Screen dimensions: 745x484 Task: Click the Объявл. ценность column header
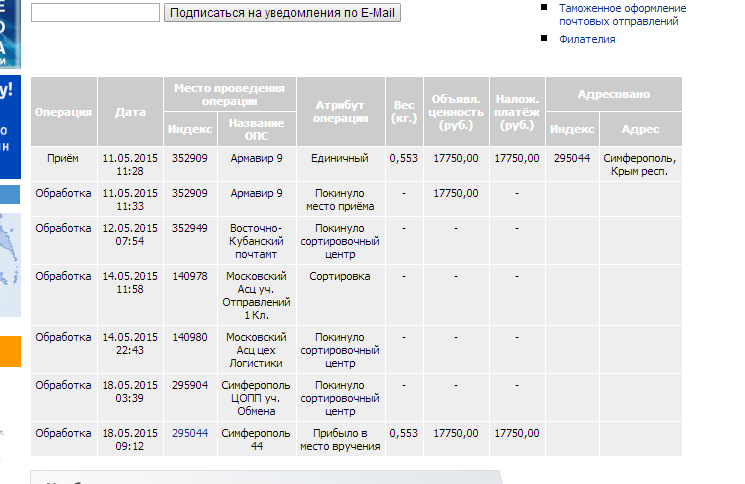pyautogui.click(x=456, y=112)
